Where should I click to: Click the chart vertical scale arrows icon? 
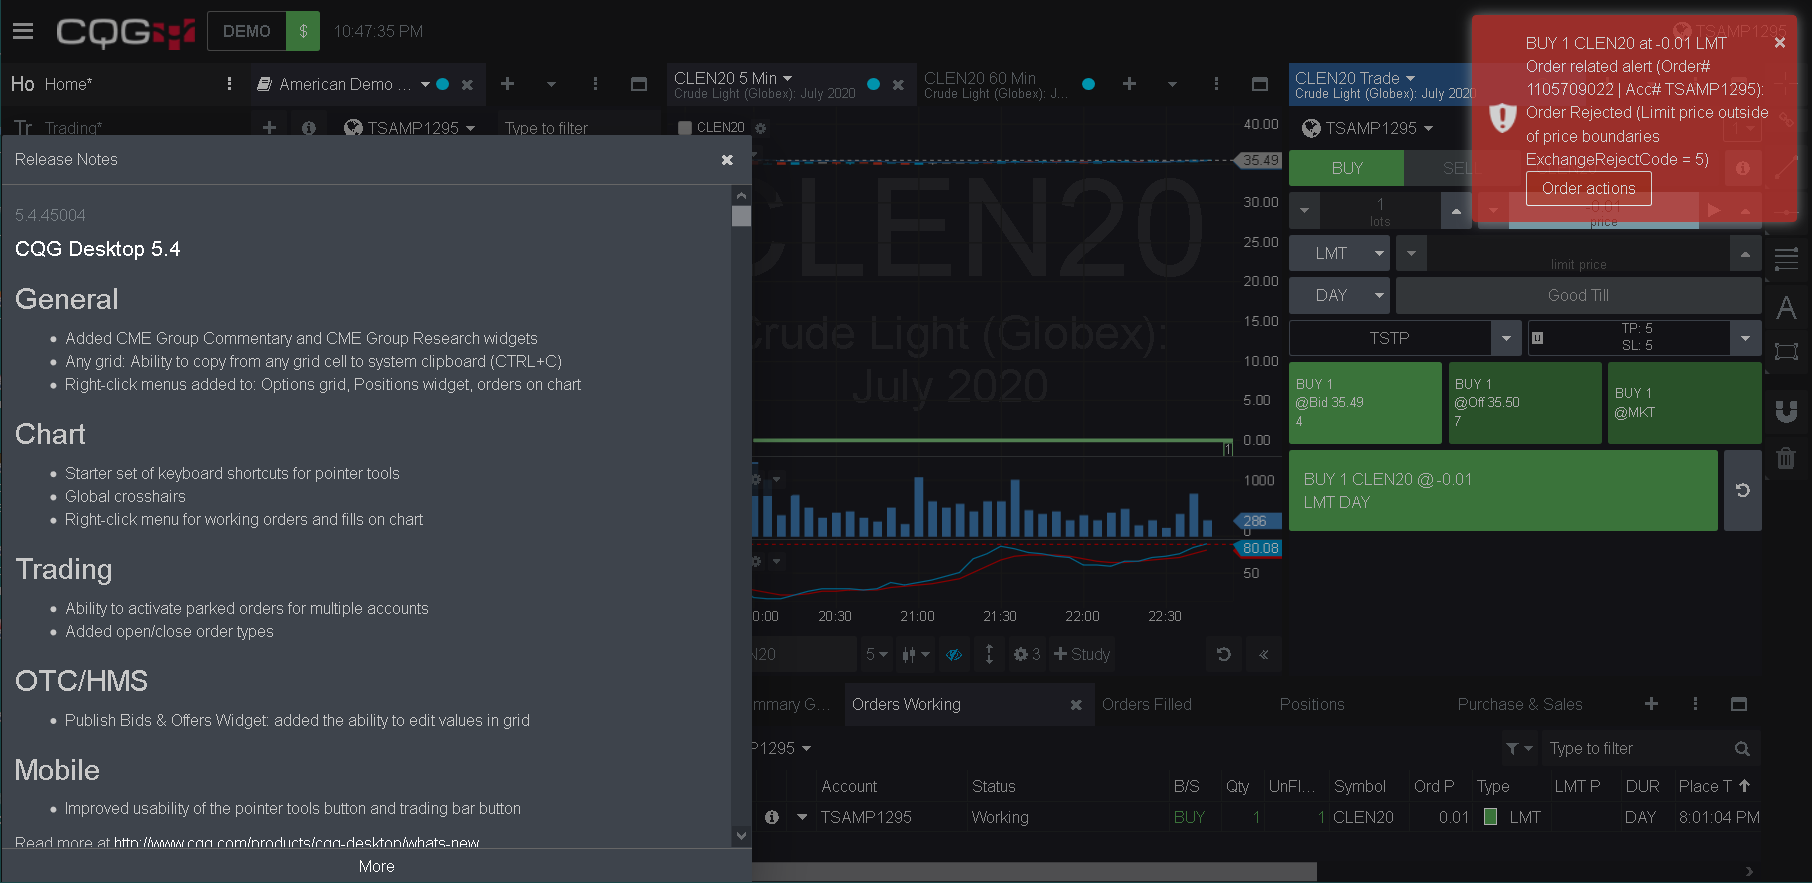989,654
